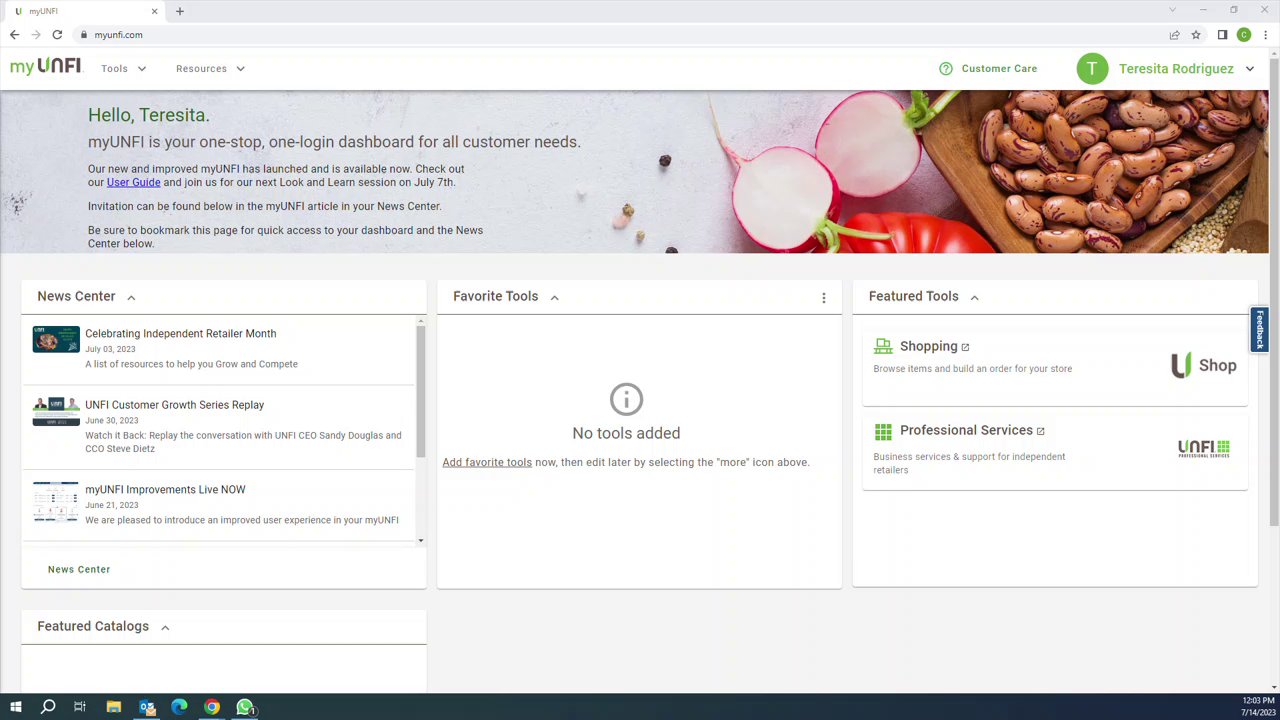Click Add favorite tools link
Screen dimensions: 1280x720
click(x=487, y=462)
